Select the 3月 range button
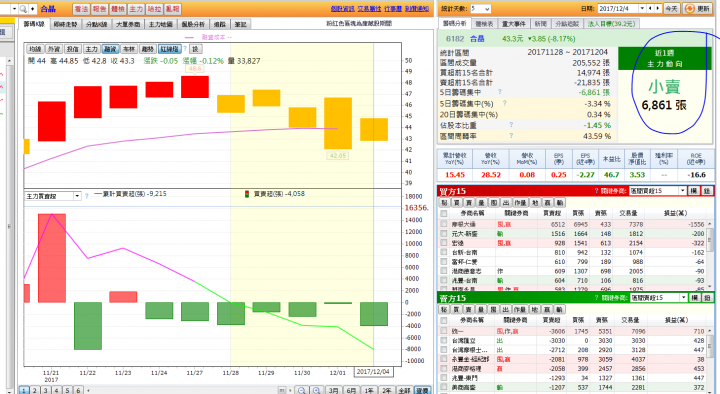This screenshot has height=394, width=720. (x=333, y=390)
